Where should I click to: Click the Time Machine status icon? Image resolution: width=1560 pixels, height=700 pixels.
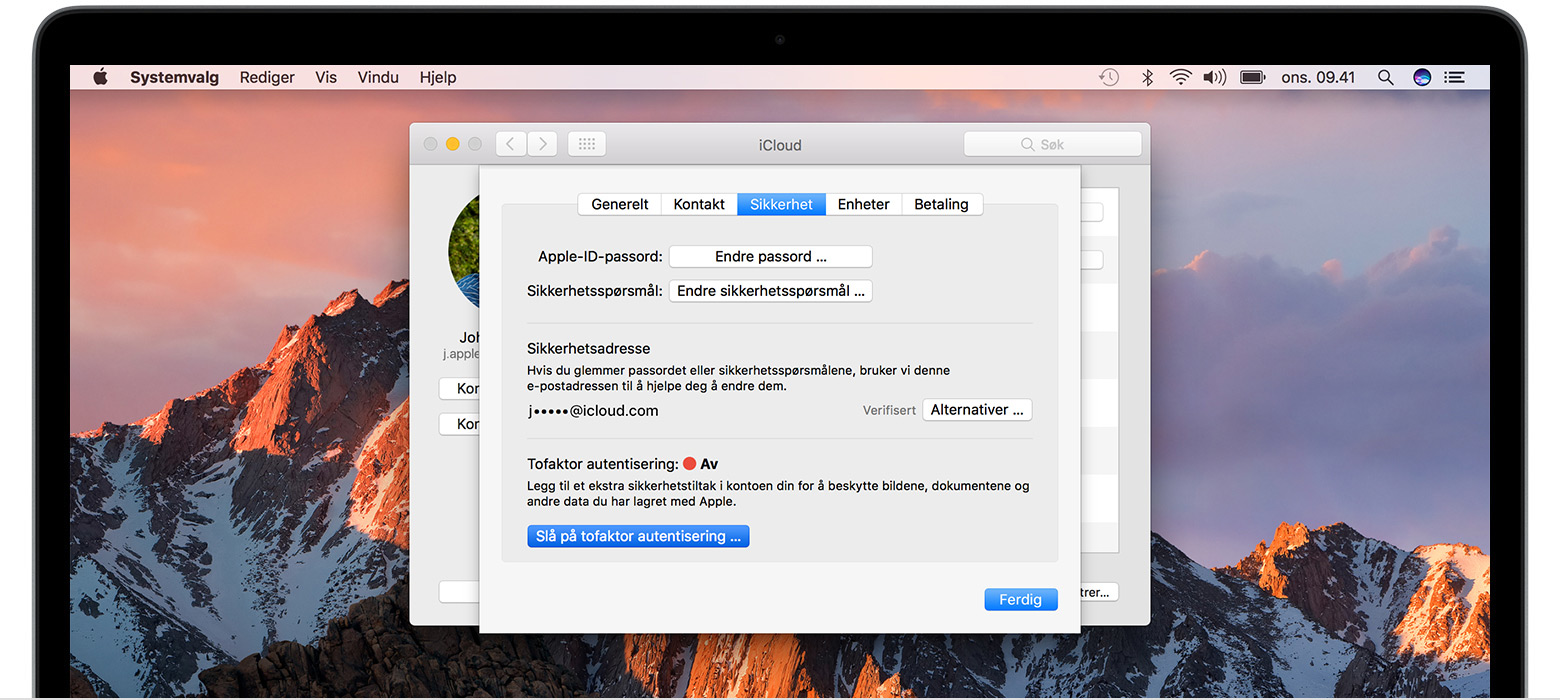tap(1109, 77)
